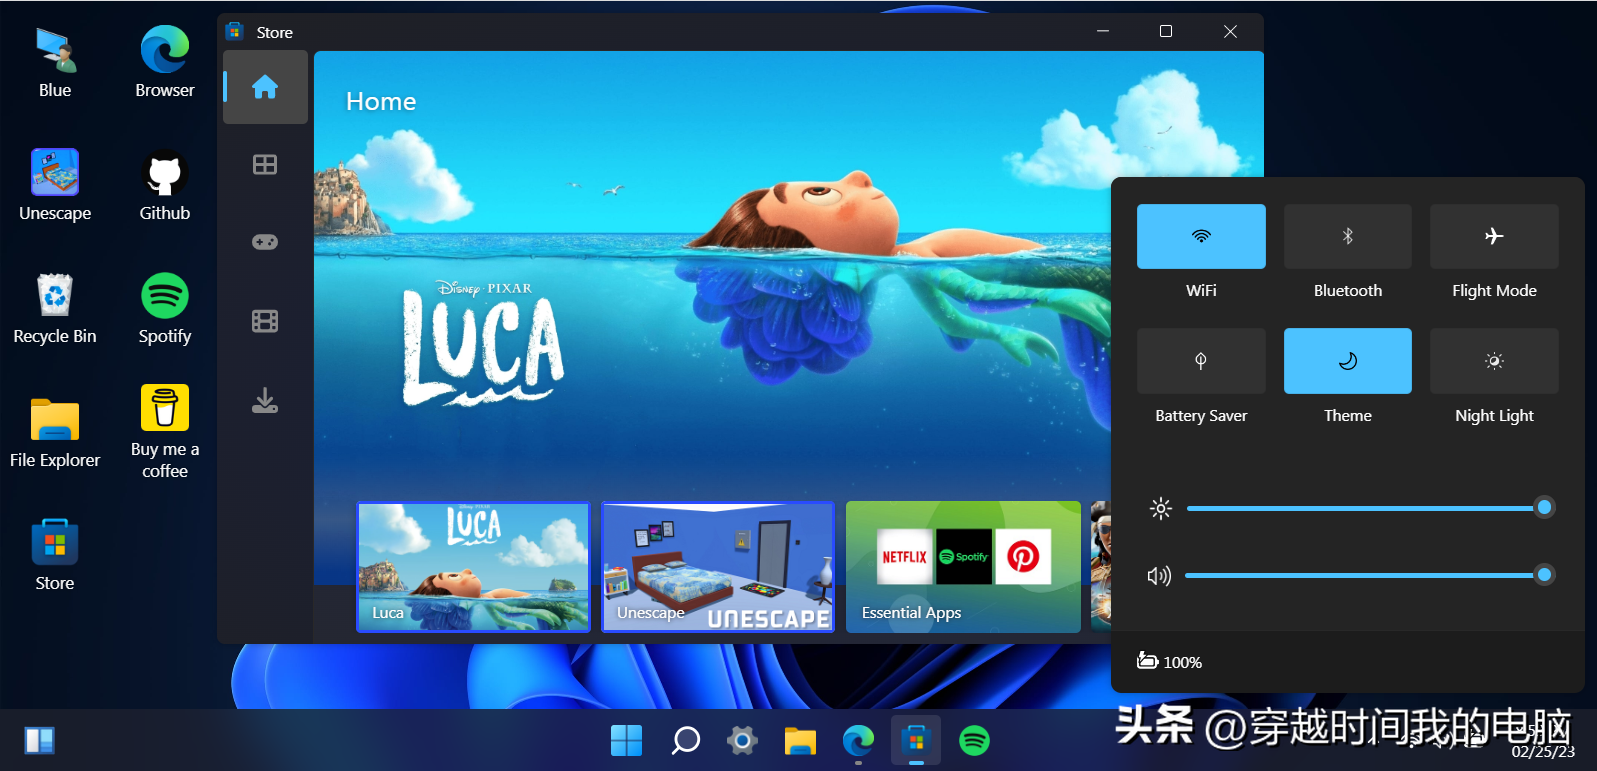1597x771 pixels.
Task: Click the Netflix logo in Essential Apps
Action: pyautogui.click(x=905, y=557)
